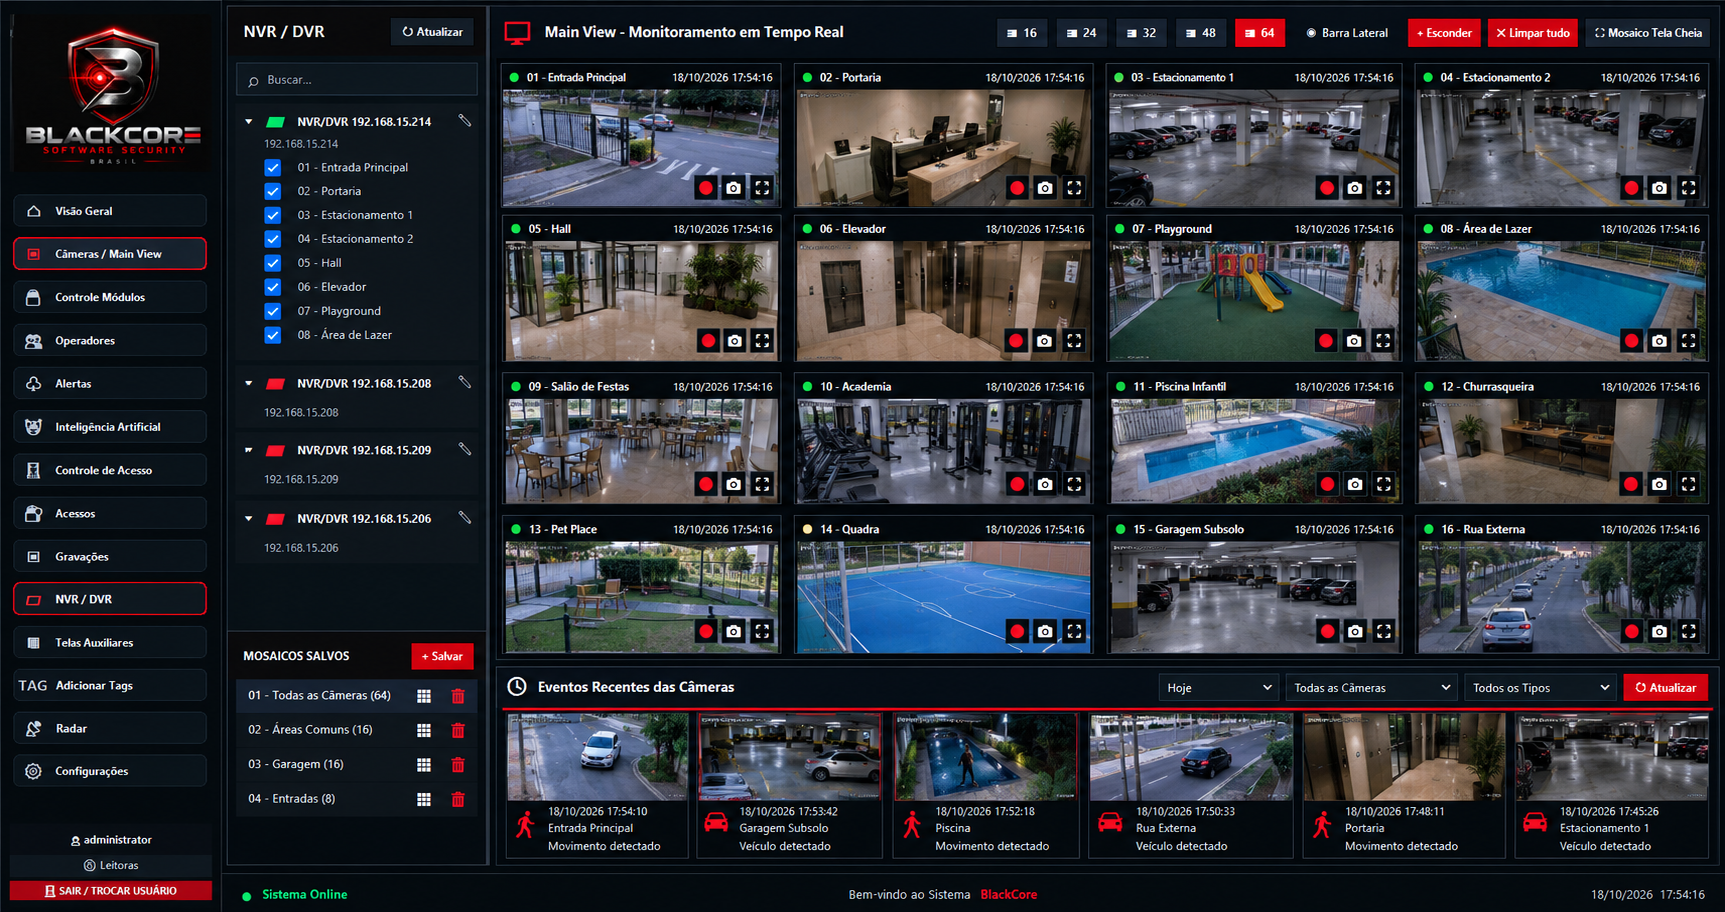Take snapshot of 07 - Playground camera
The height and width of the screenshot is (912, 1725).
(x=1354, y=341)
